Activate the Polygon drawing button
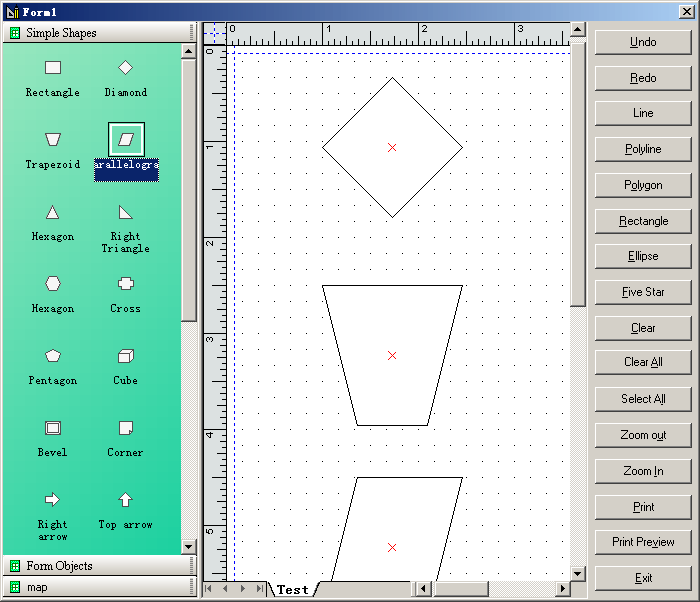 click(643, 185)
